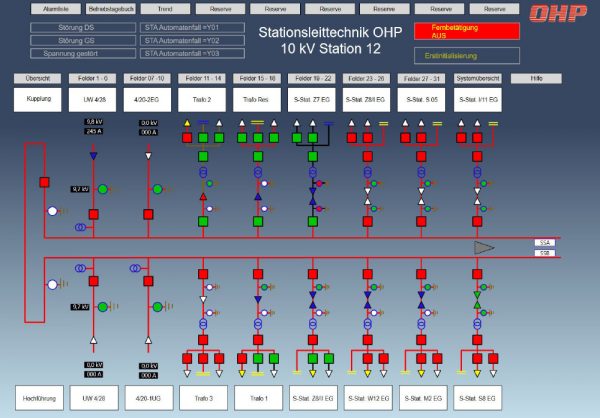Click the gray arrow symbol on the SSA busbar
Viewport: 600px width, 418px height.
[x=486, y=246]
